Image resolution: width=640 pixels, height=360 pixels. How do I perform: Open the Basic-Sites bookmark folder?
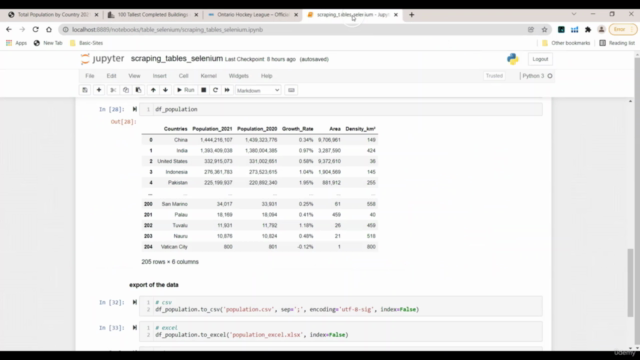[x=86, y=43]
